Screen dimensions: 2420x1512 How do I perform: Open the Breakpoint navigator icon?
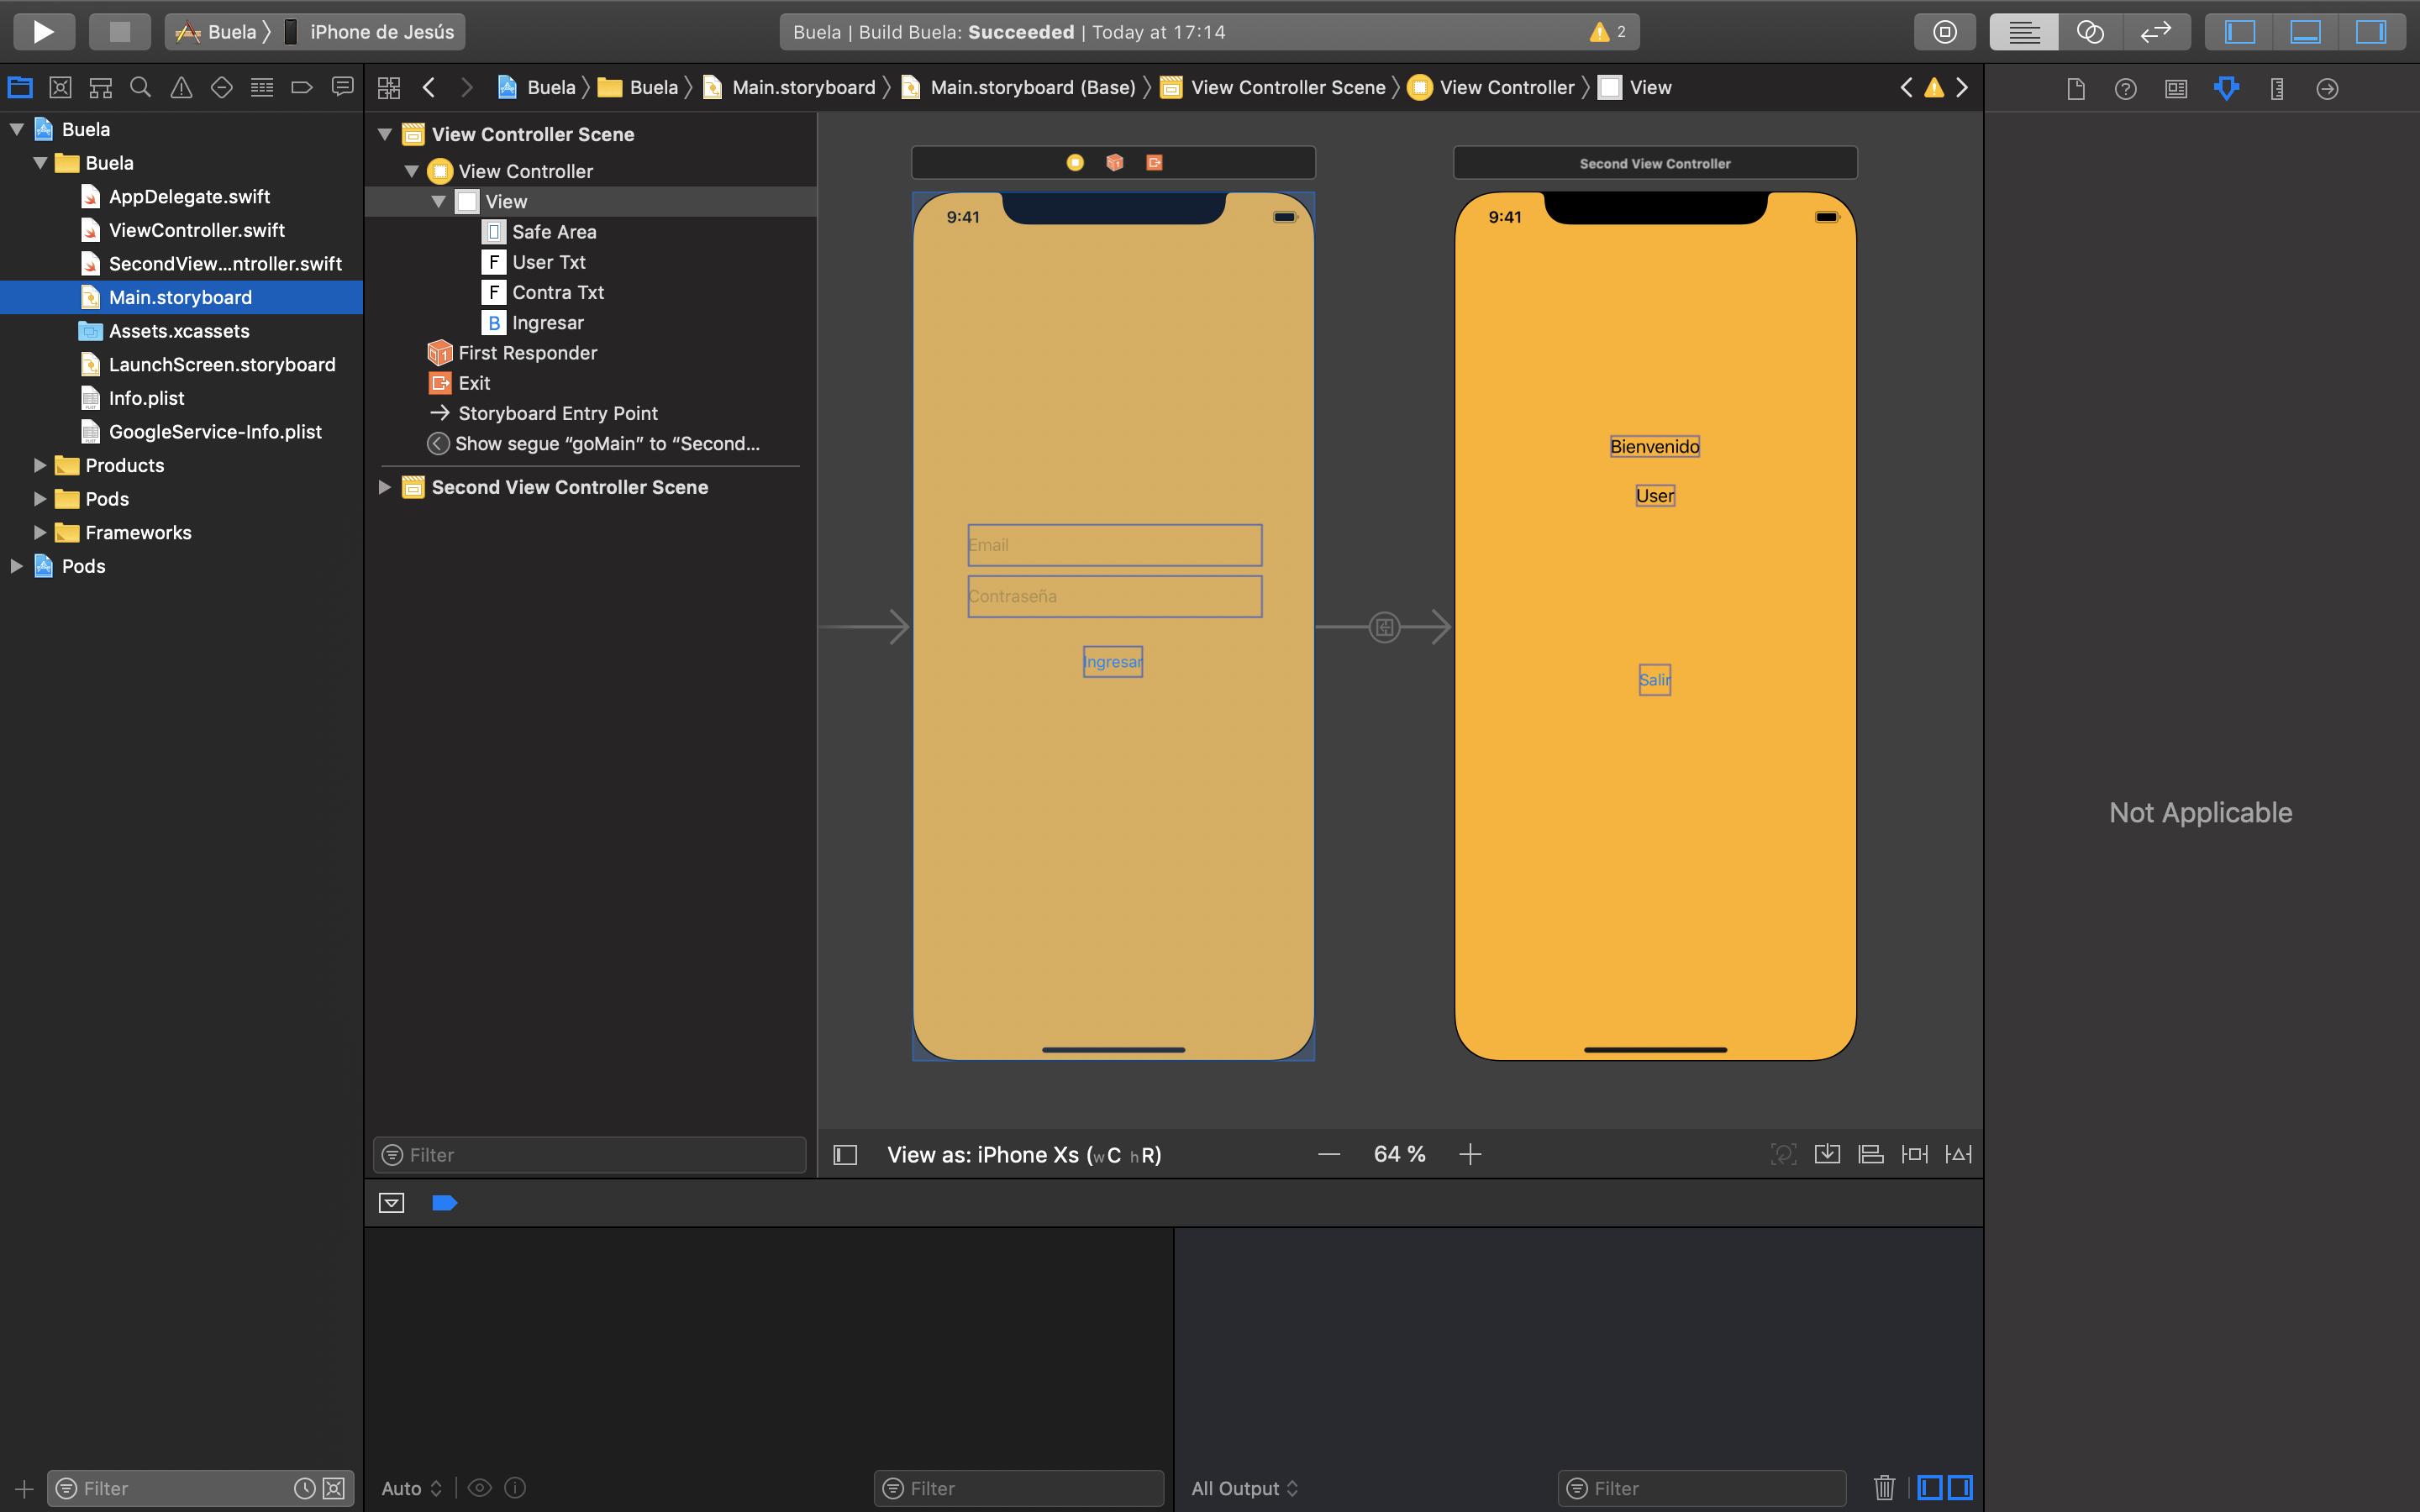click(302, 88)
